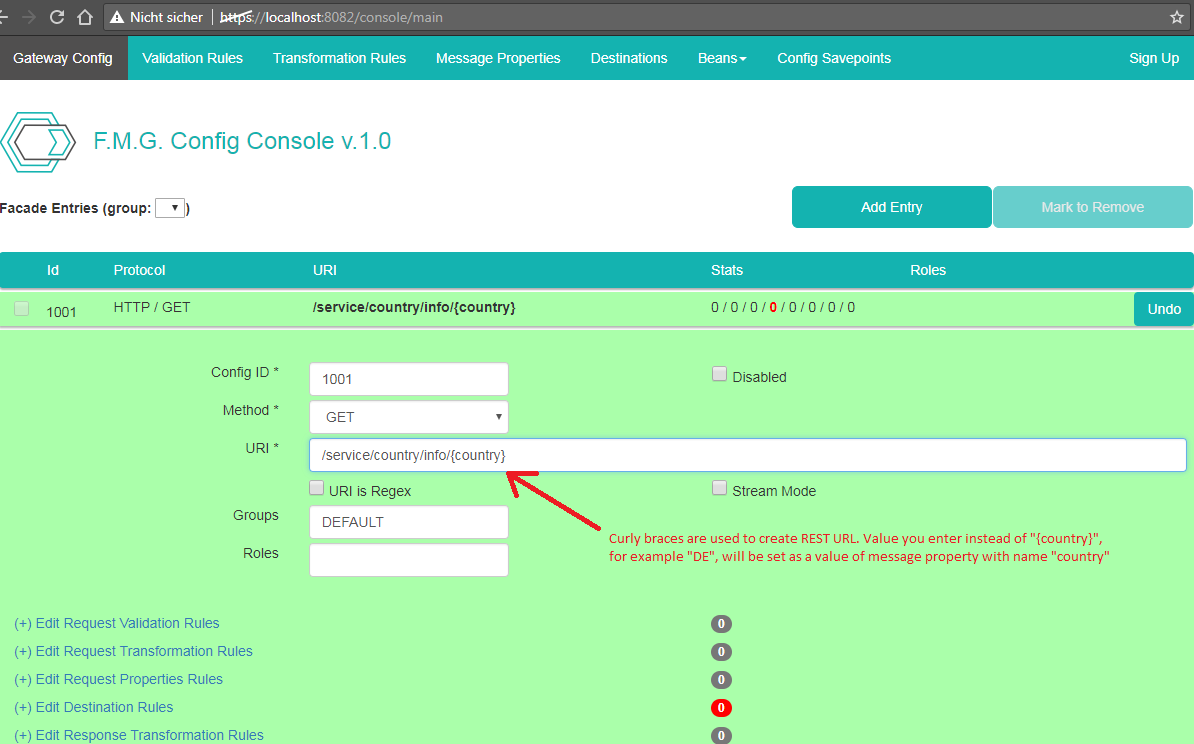Click the browser reload icon
This screenshot has height=744, width=1194.
click(x=57, y=17)
